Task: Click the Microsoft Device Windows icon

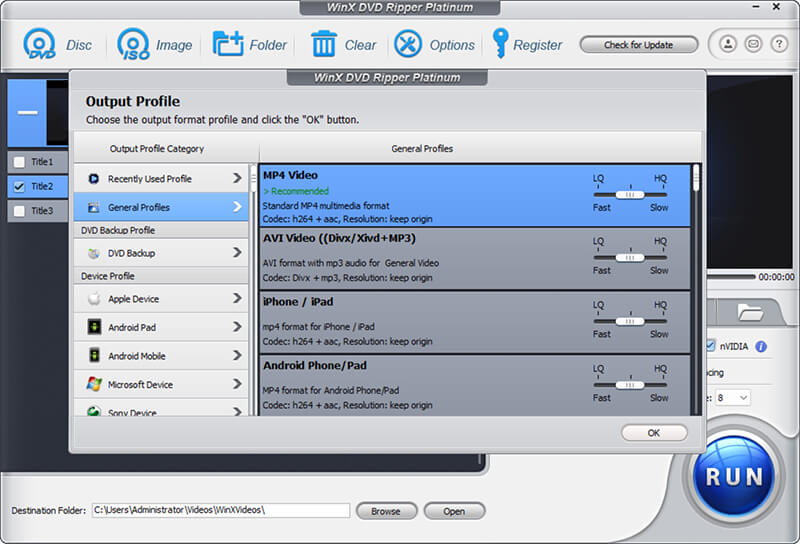Action: tap(94, 384)
